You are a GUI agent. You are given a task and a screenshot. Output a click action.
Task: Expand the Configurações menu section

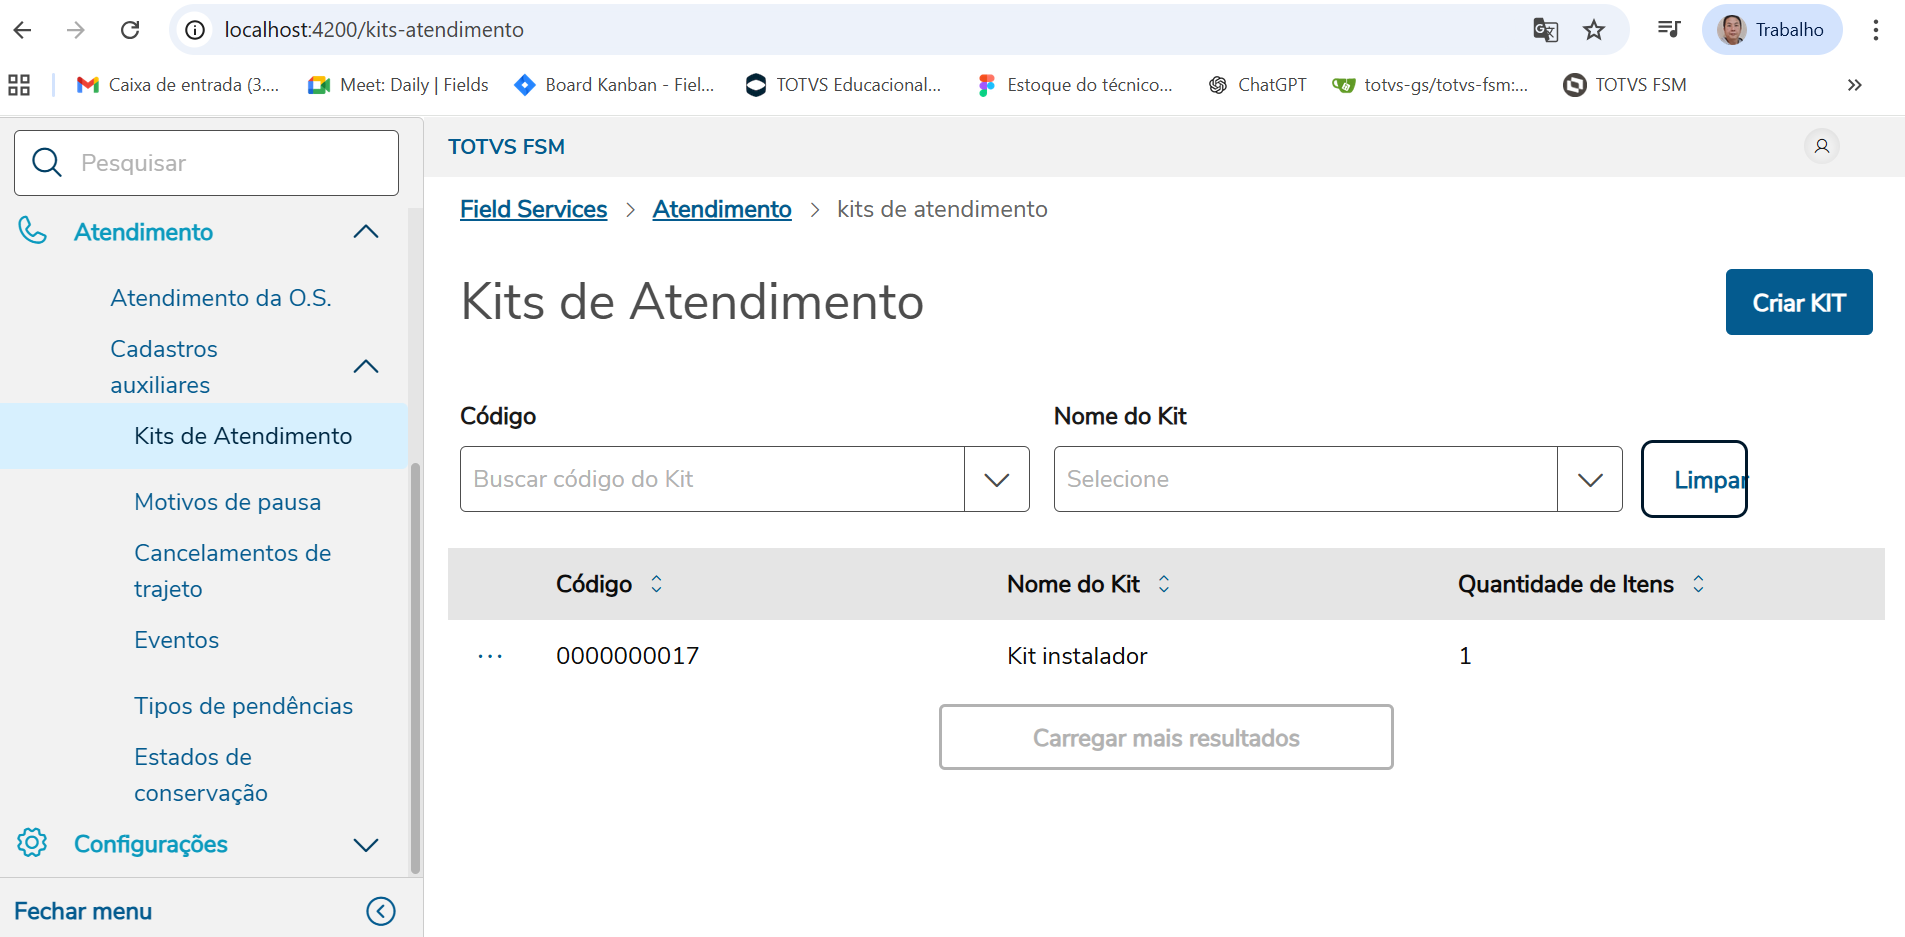366,845
